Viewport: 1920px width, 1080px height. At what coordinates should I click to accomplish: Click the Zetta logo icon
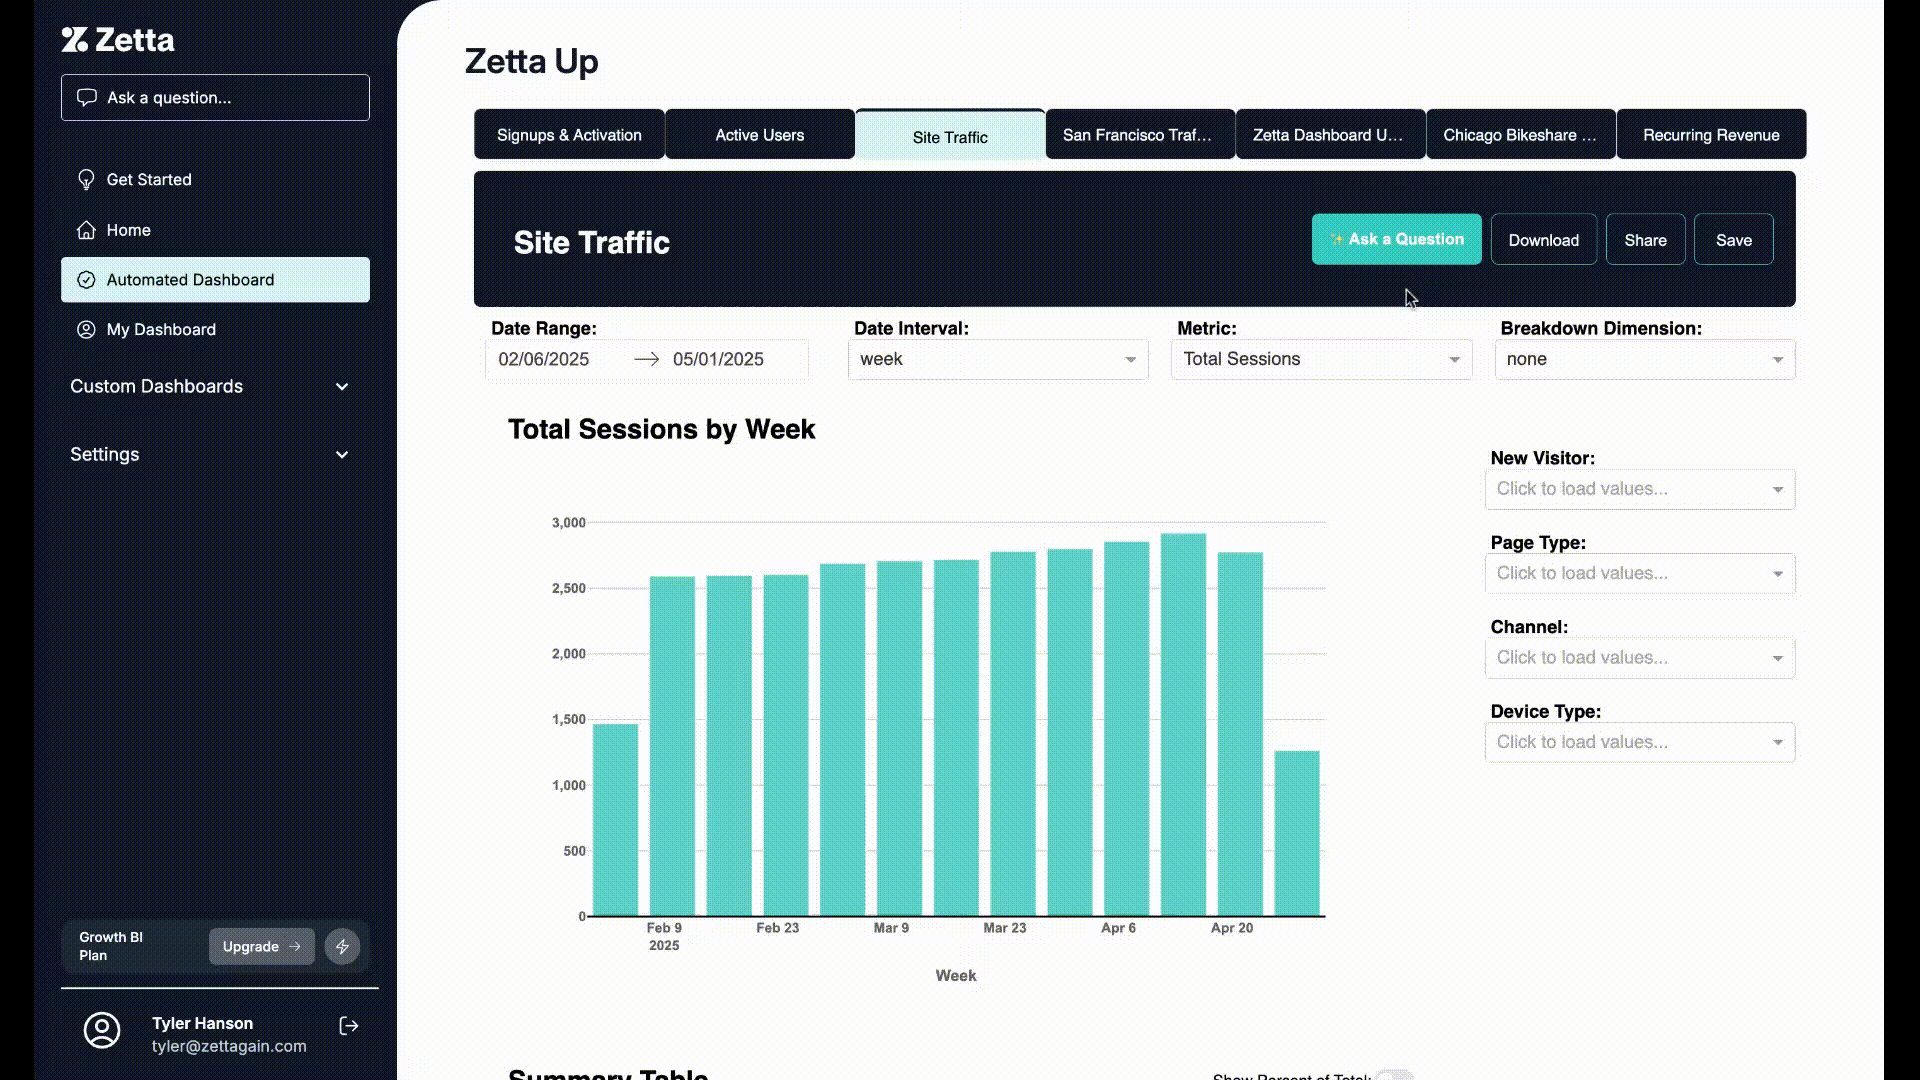75,40
